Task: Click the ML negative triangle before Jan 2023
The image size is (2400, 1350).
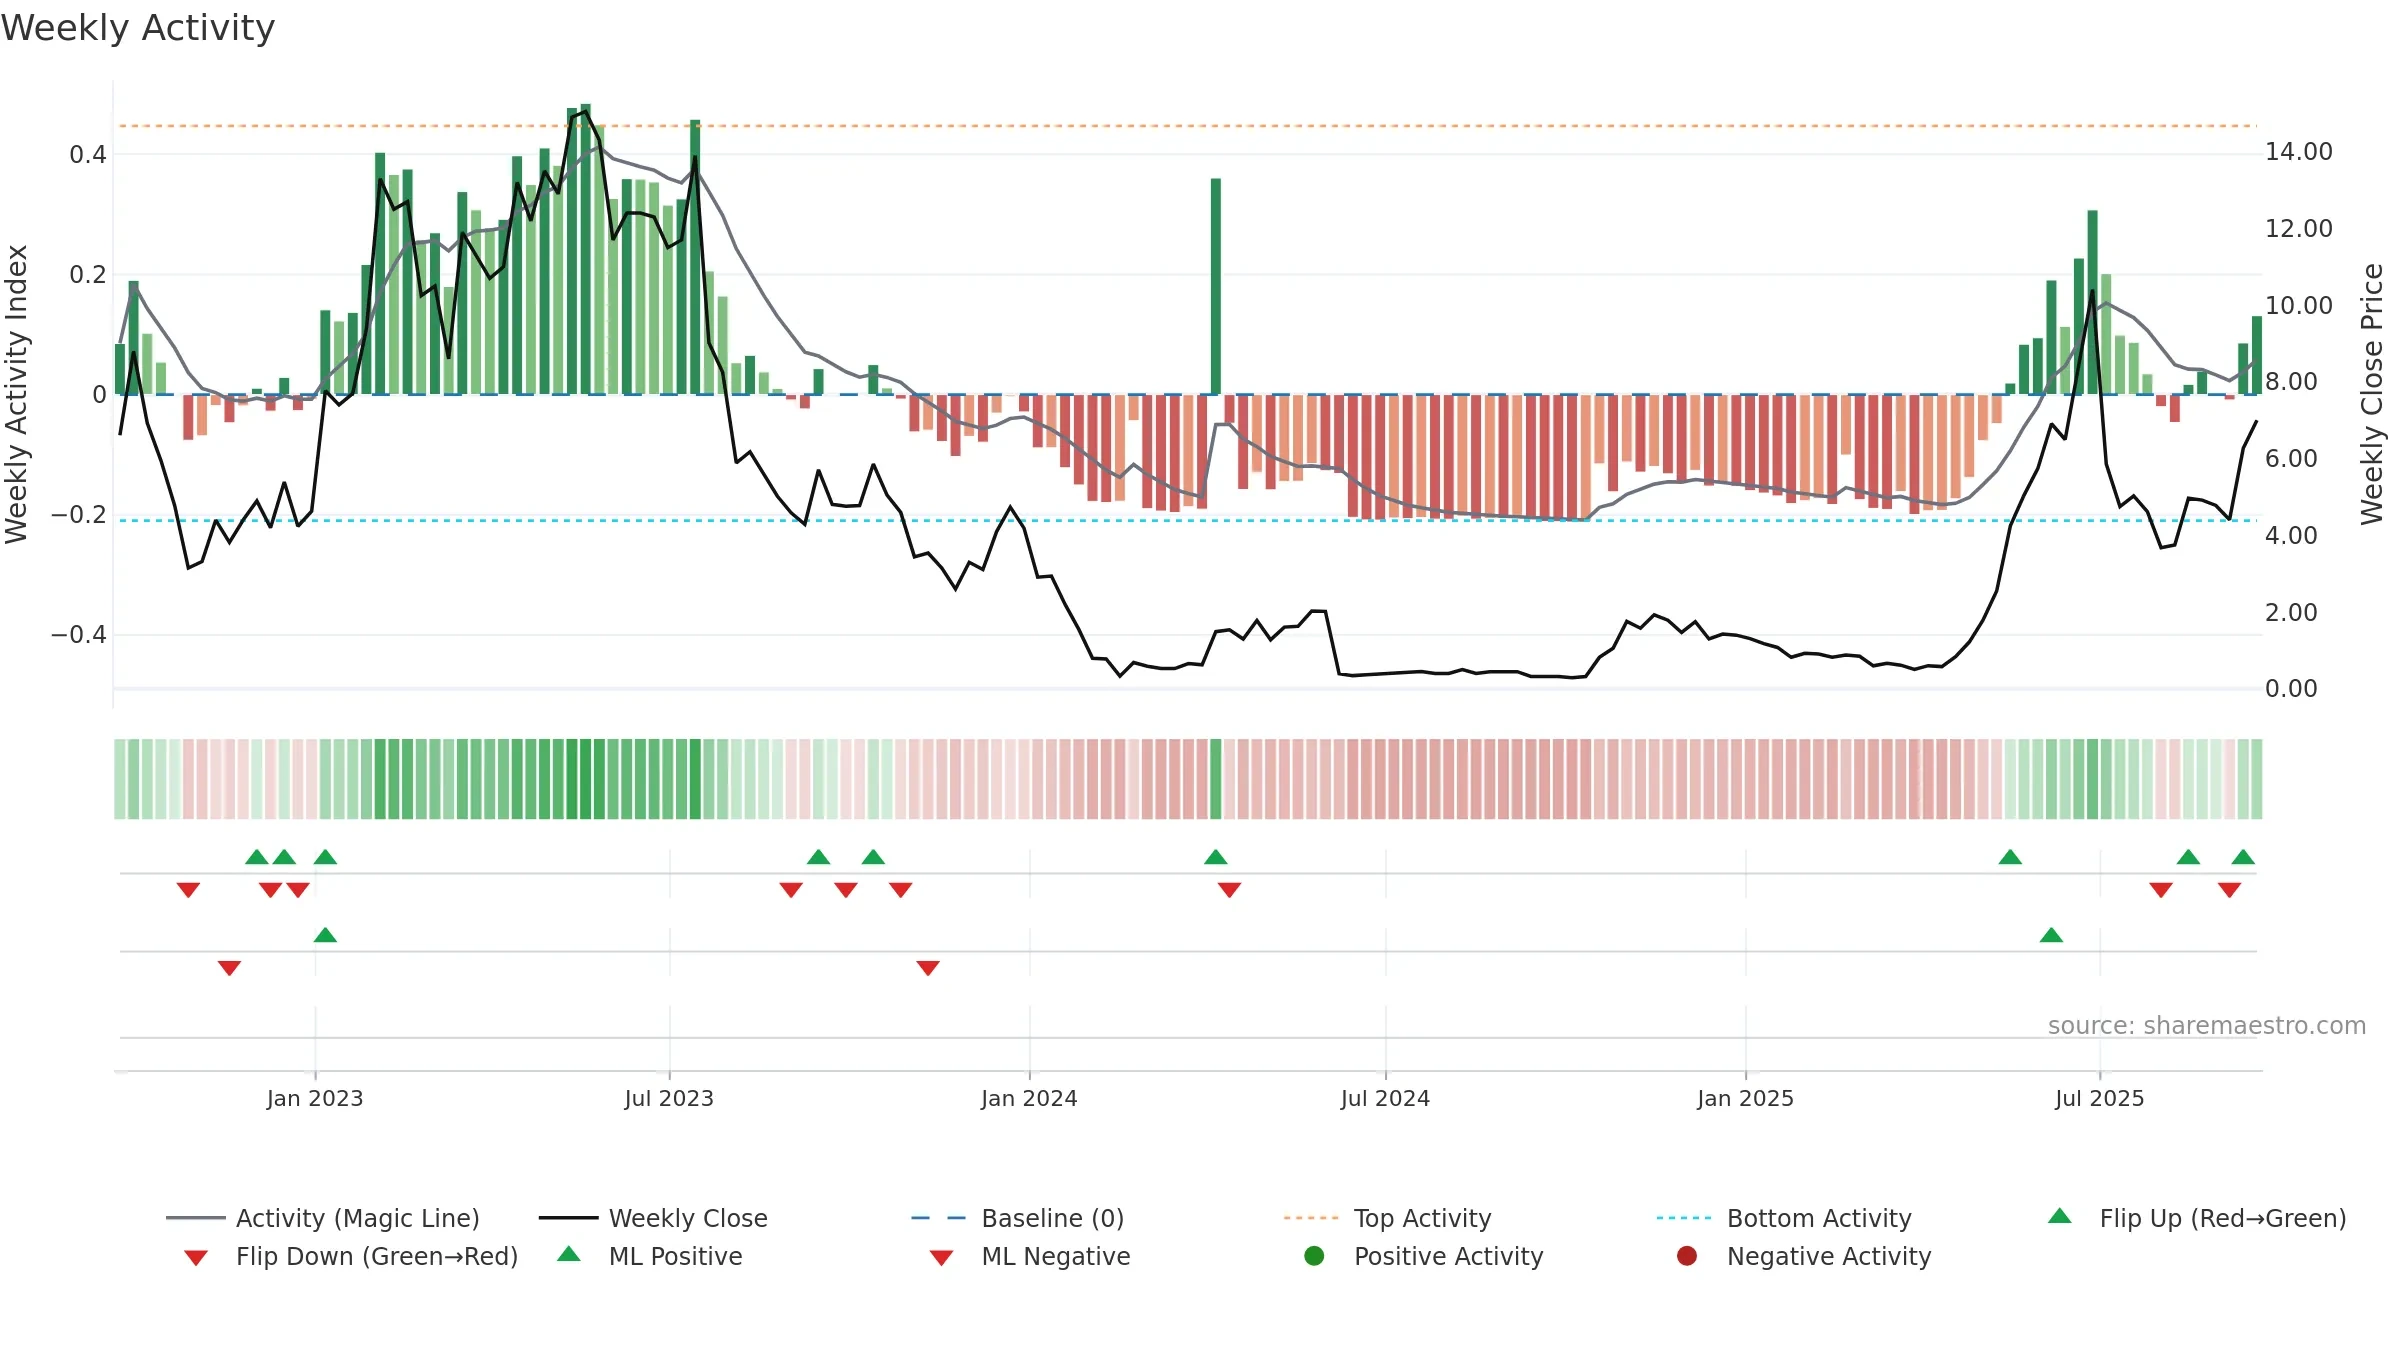Action: 229,968
